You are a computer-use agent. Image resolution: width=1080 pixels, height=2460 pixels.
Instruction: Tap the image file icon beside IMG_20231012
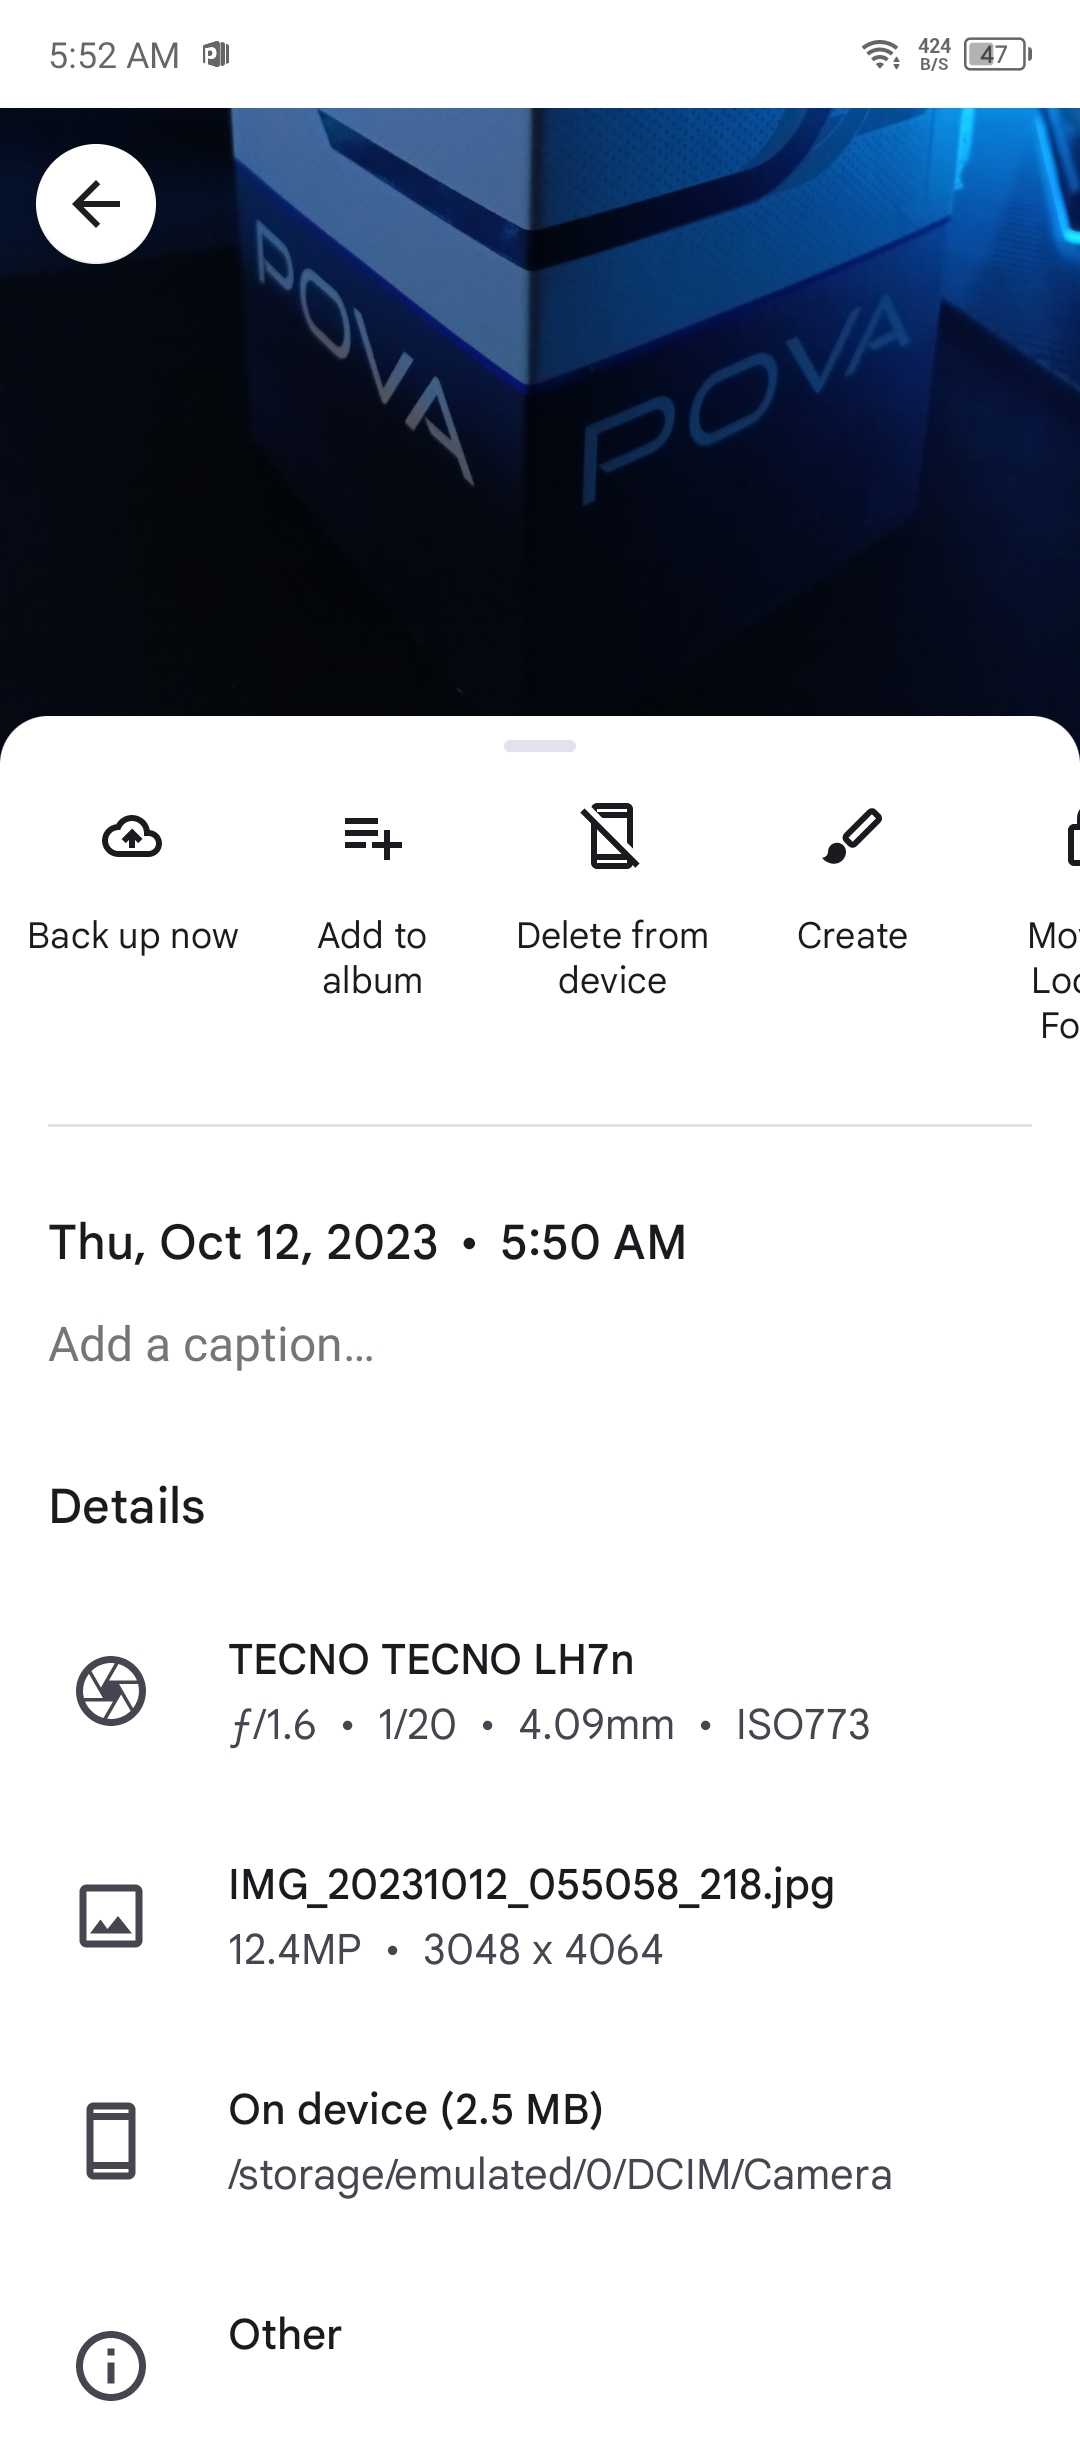[111, 1916]
